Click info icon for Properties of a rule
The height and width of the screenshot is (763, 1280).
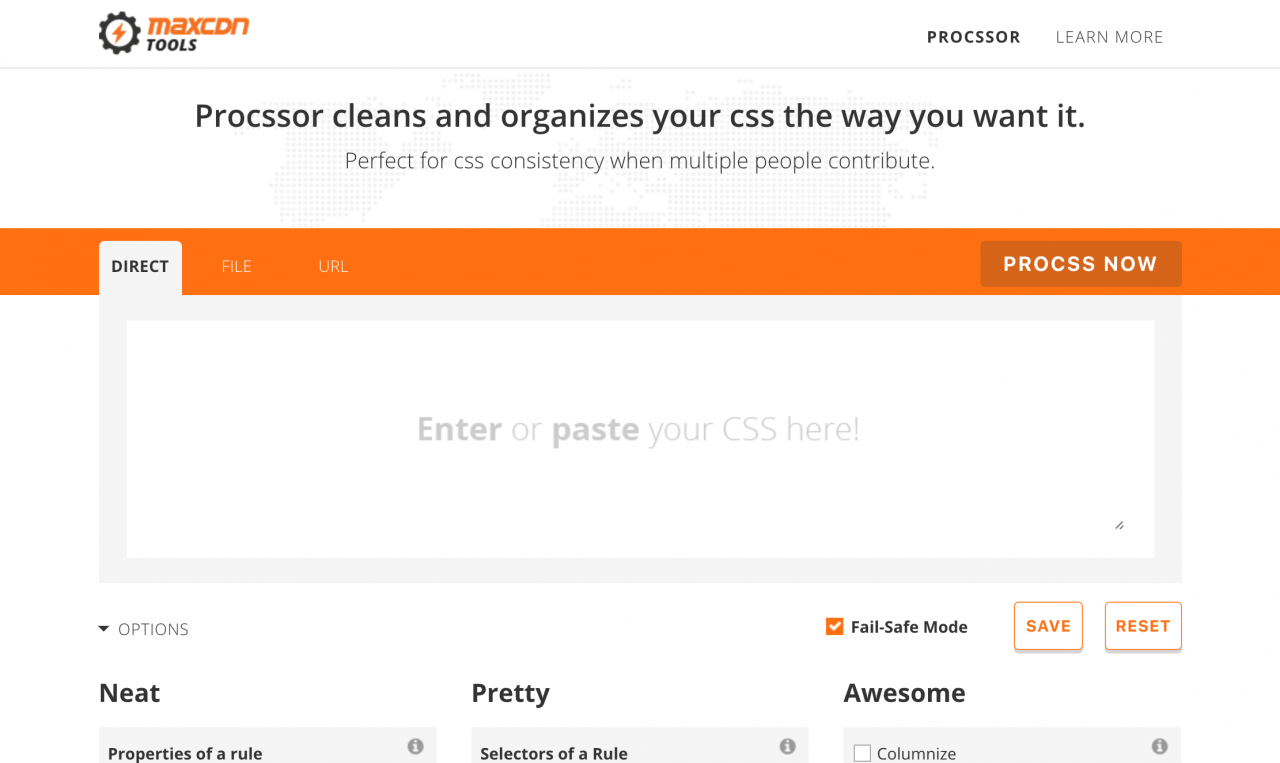[x=415, y=746]
